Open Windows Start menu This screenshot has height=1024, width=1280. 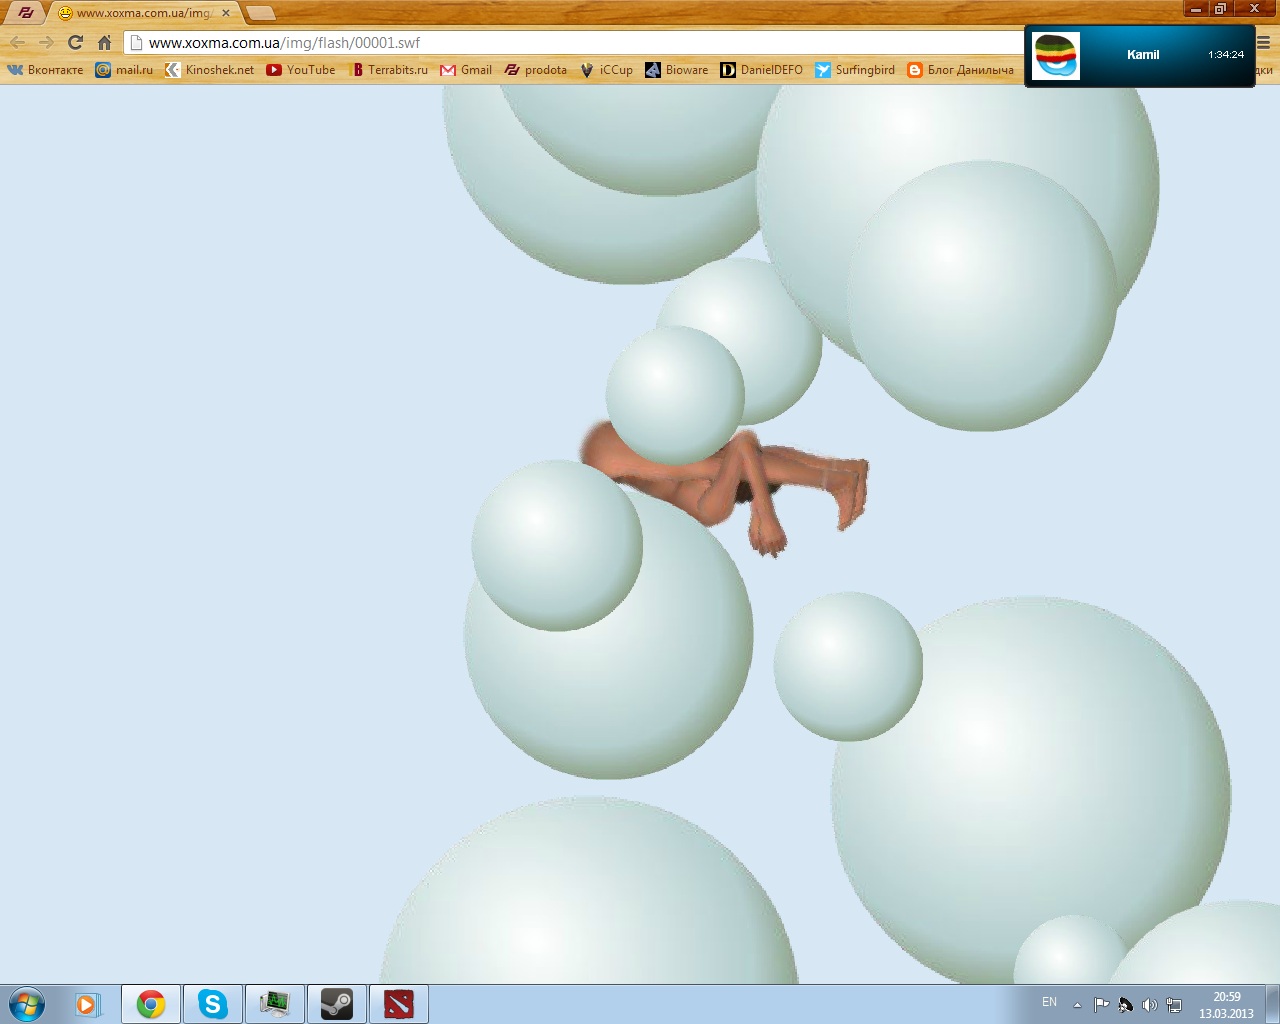coord(27,1004)
